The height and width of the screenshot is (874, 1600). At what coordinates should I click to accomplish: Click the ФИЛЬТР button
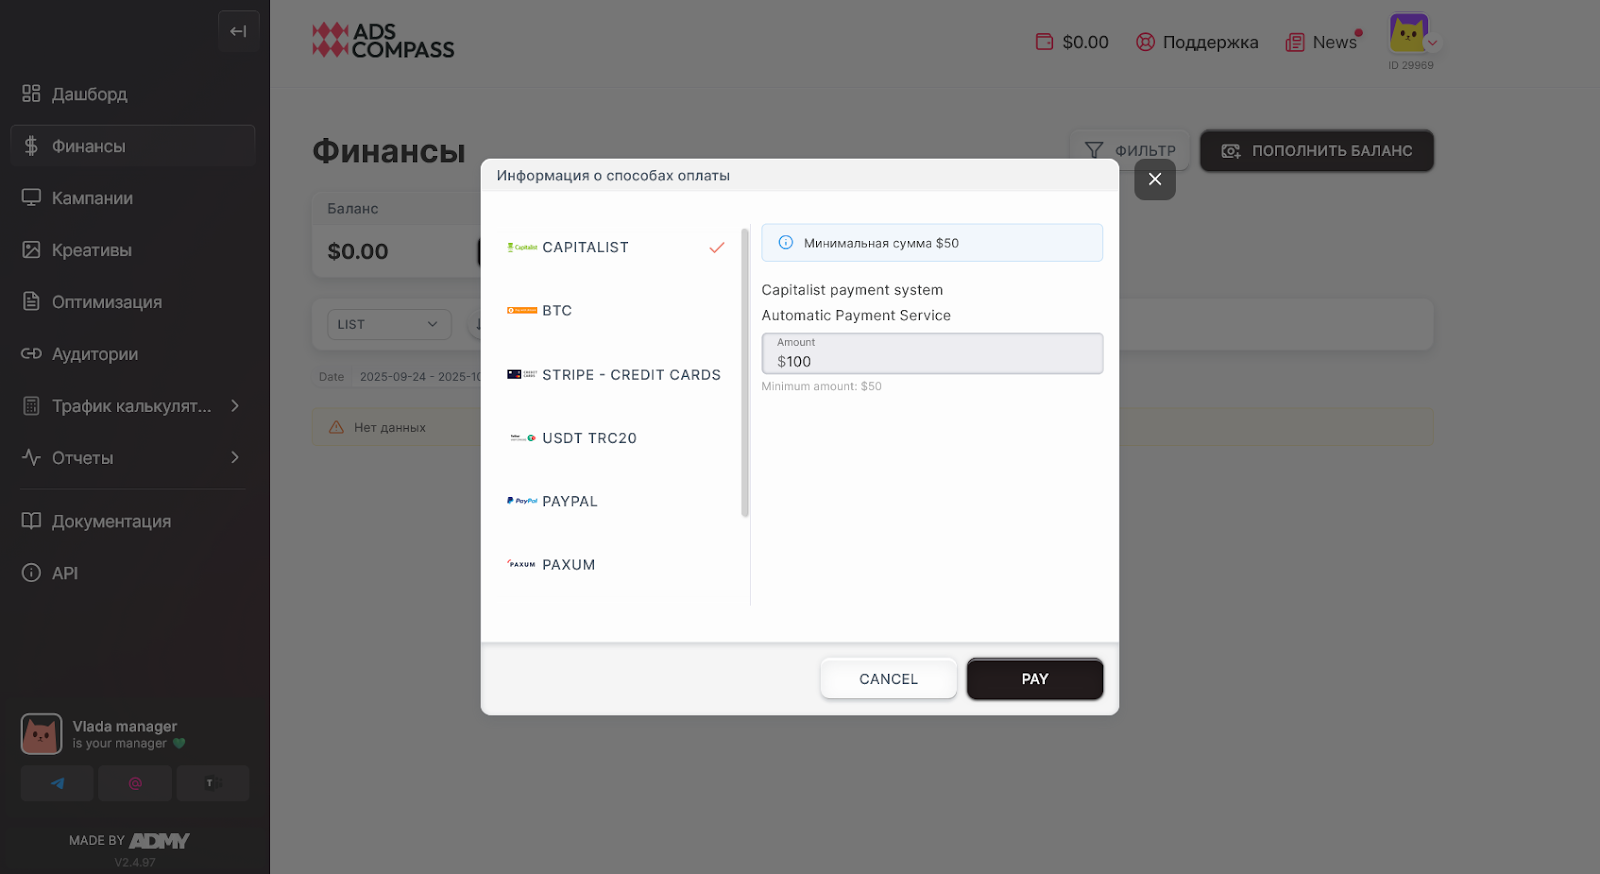[1130, 150]
